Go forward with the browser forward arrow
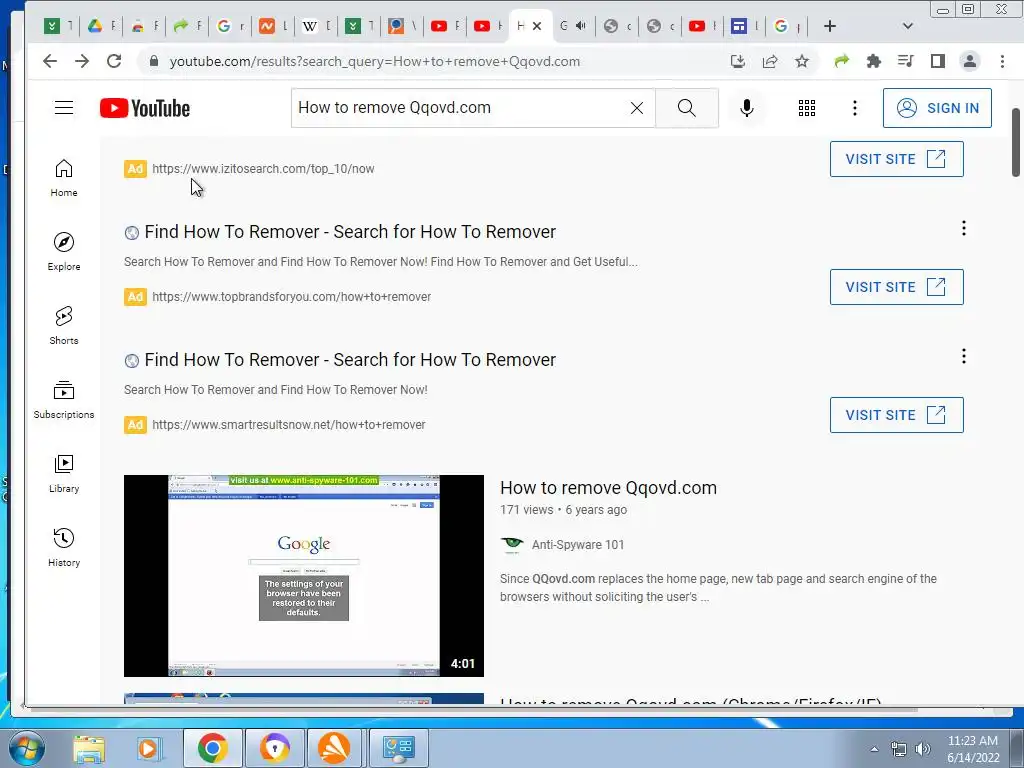The image size is (1024, 768). pos(82,61)
